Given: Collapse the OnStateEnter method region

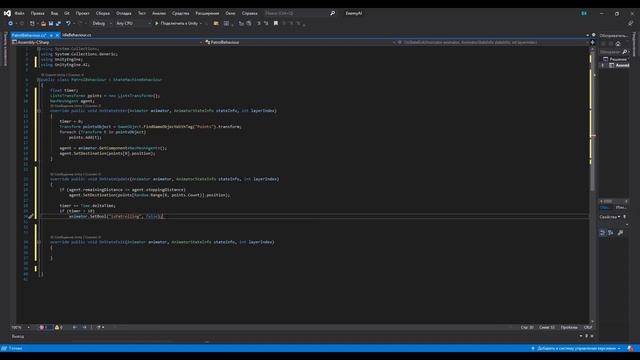Looking at the screenshot, I should [x=39, y=111].
